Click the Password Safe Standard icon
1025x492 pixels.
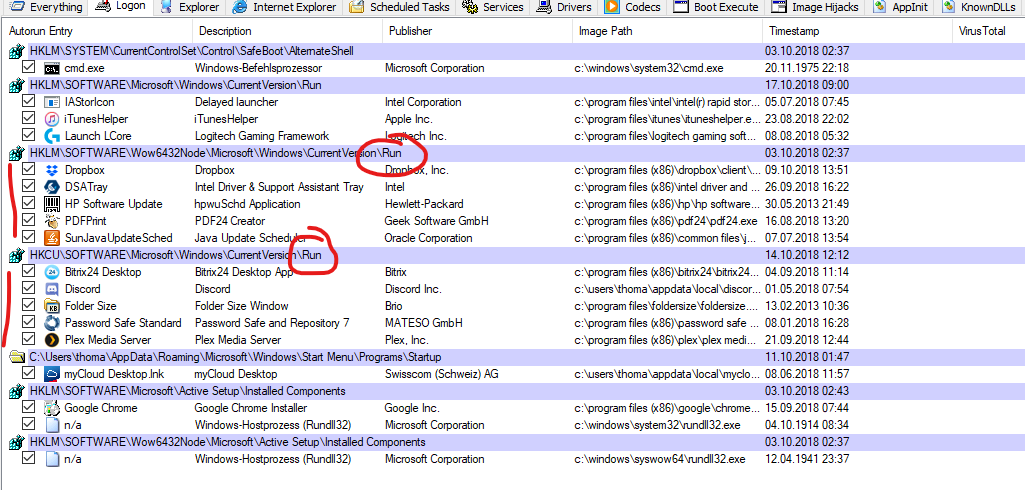(x=52, y=323)
